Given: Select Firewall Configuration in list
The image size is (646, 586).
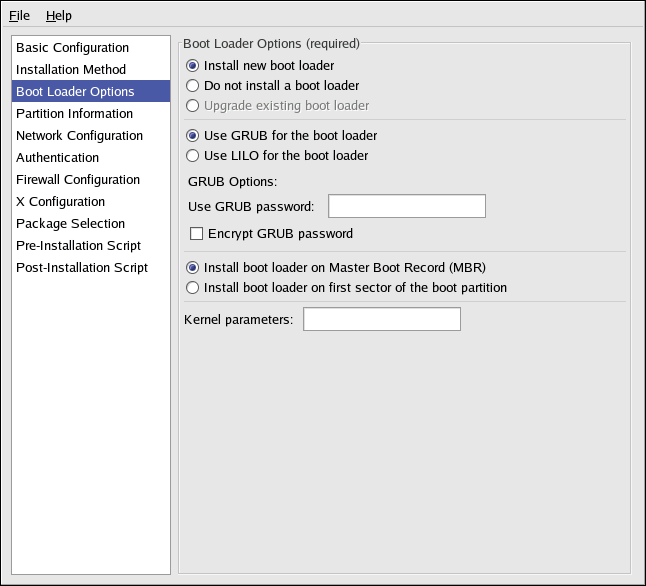Looking at the screenshot, I should (x=77, y=180).
